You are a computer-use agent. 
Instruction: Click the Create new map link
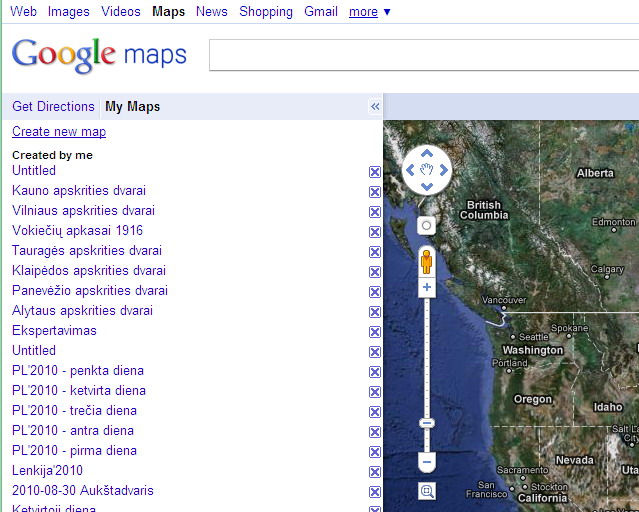tap(59, 132)
